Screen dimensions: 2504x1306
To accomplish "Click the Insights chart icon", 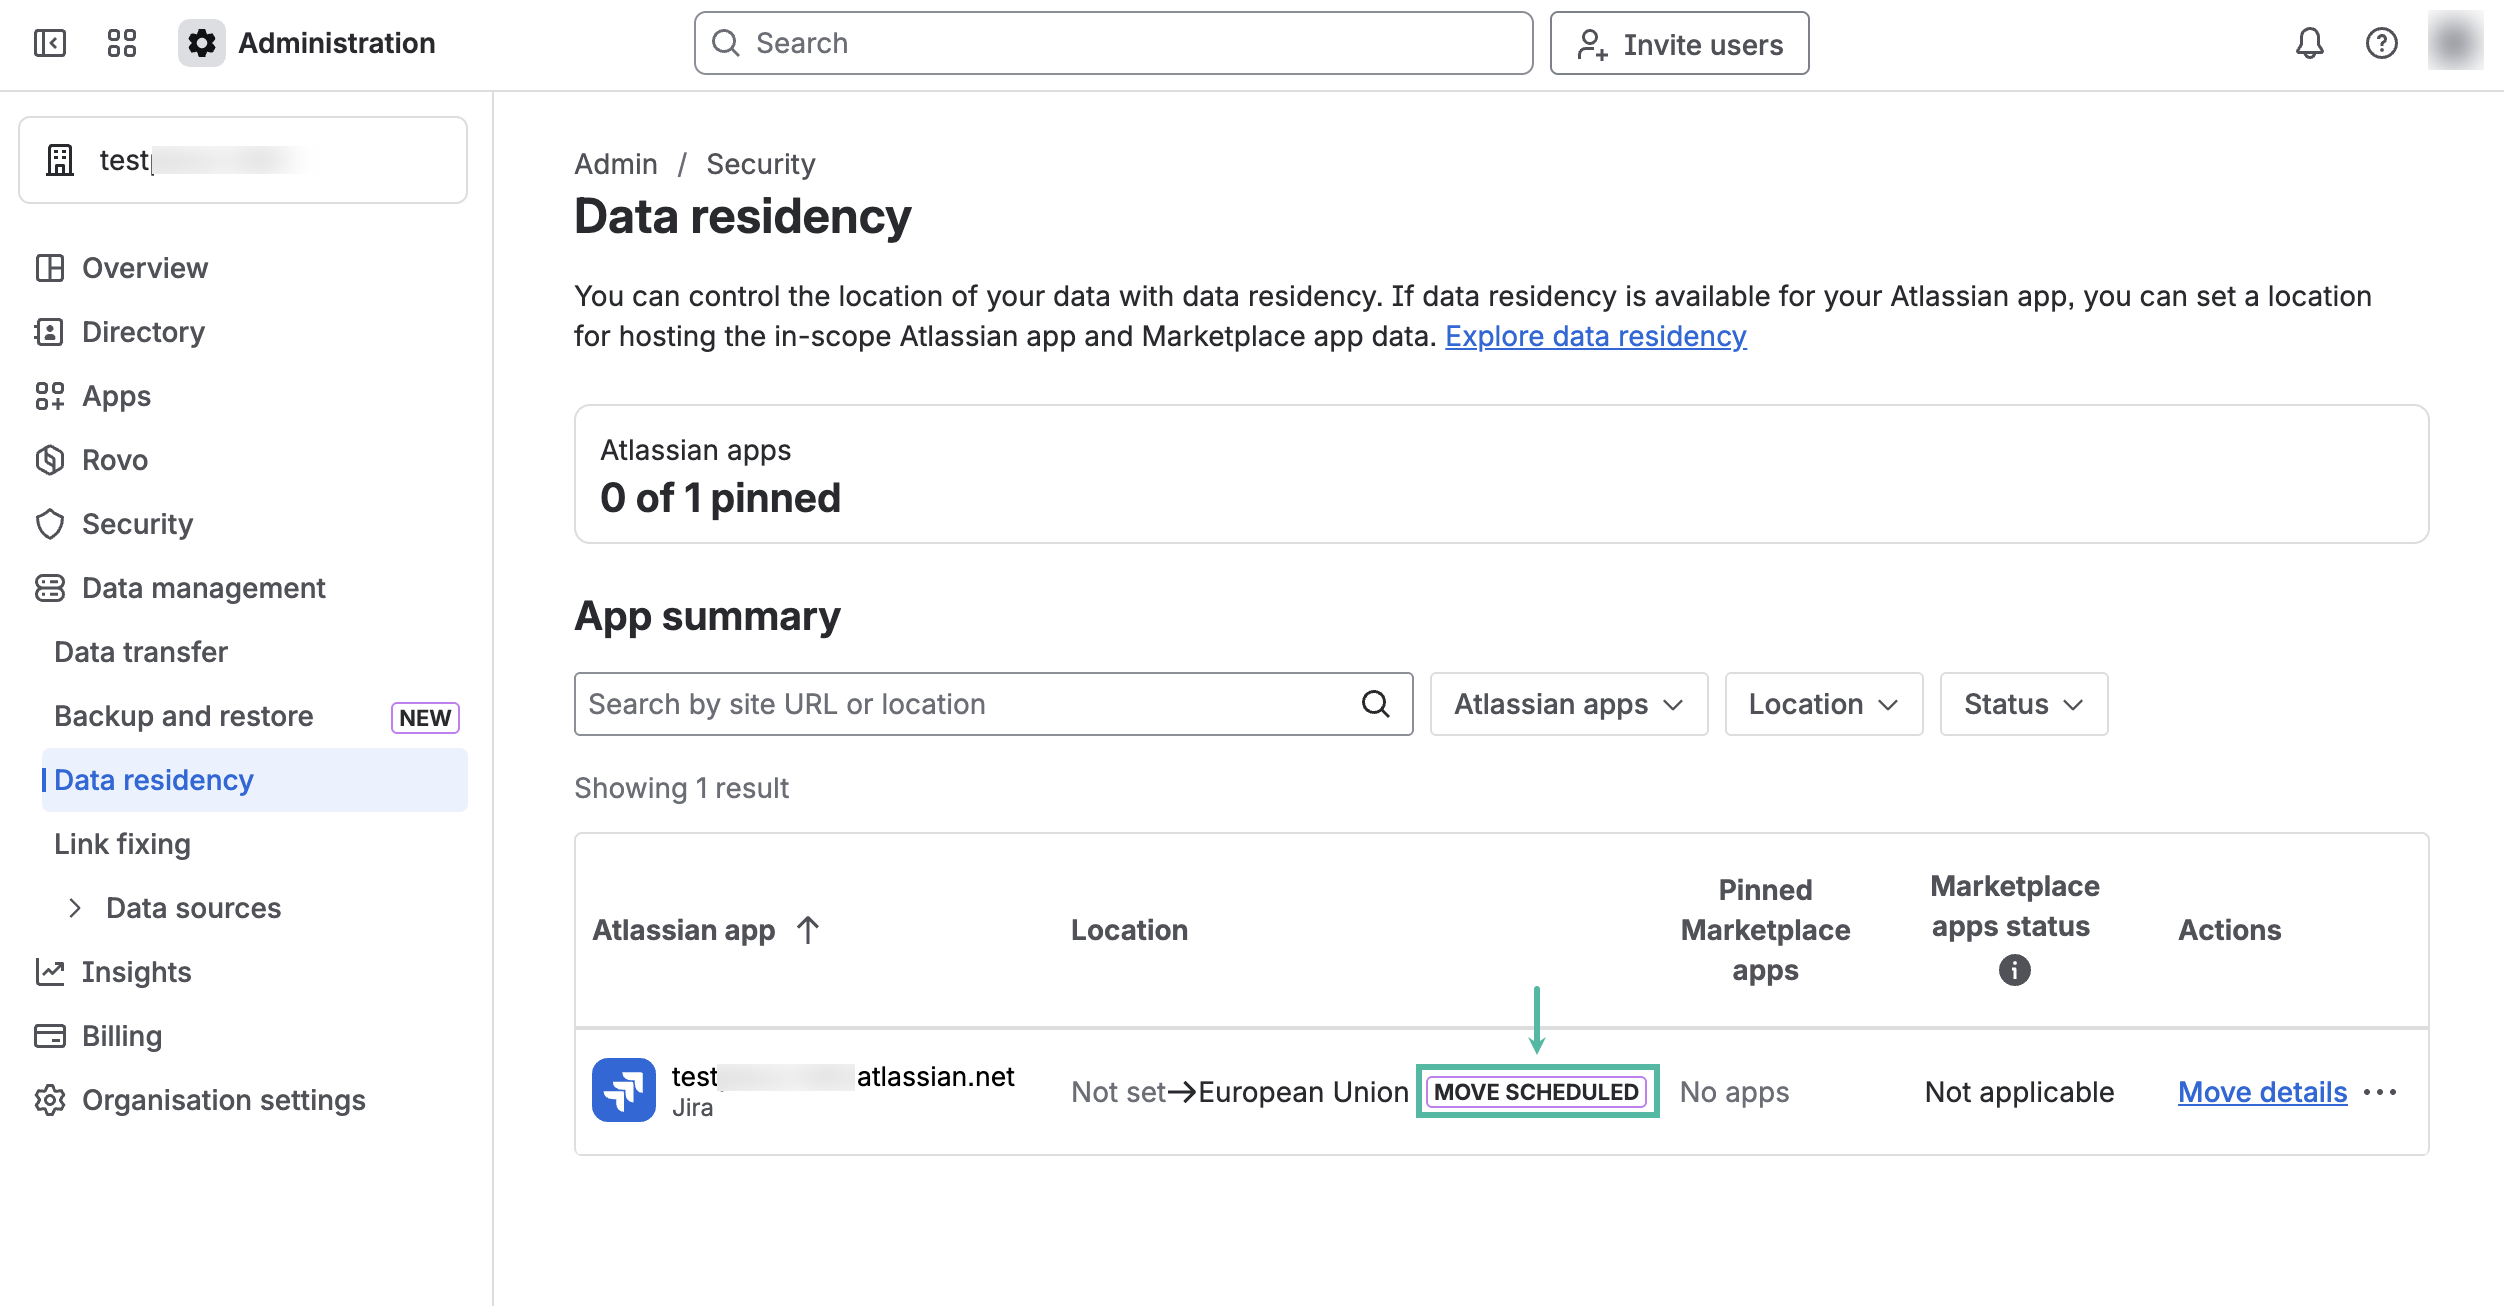I will pos(50,972).
